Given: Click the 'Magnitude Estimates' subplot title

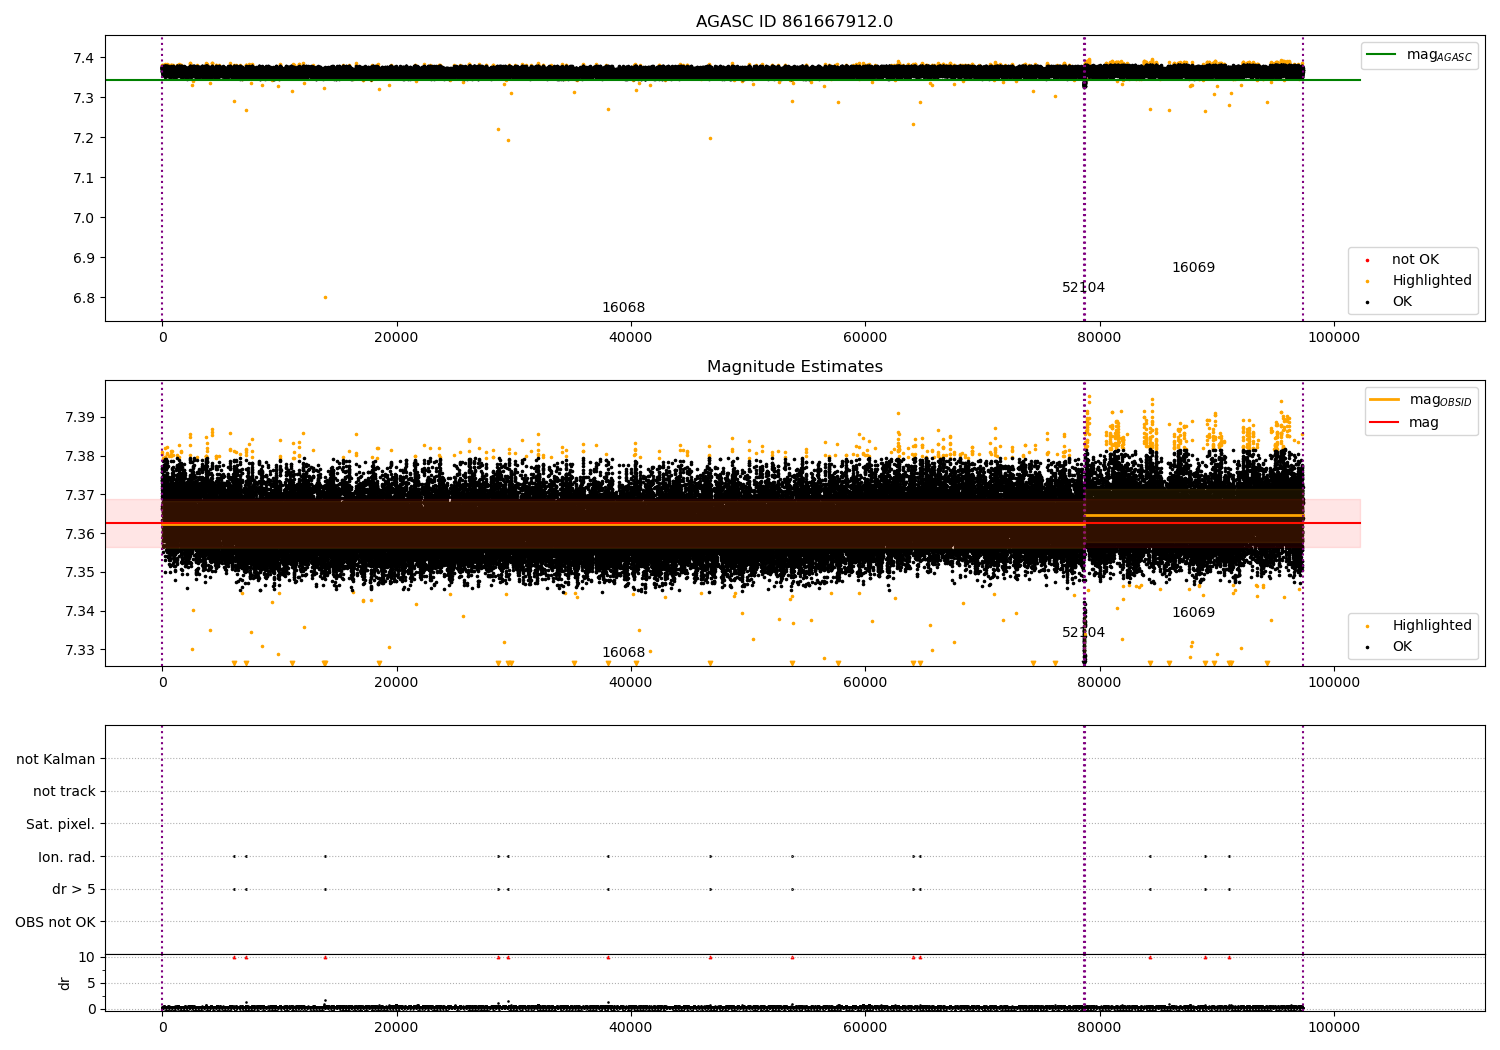Looking at the screenshot, I should (x=794, y=367).
